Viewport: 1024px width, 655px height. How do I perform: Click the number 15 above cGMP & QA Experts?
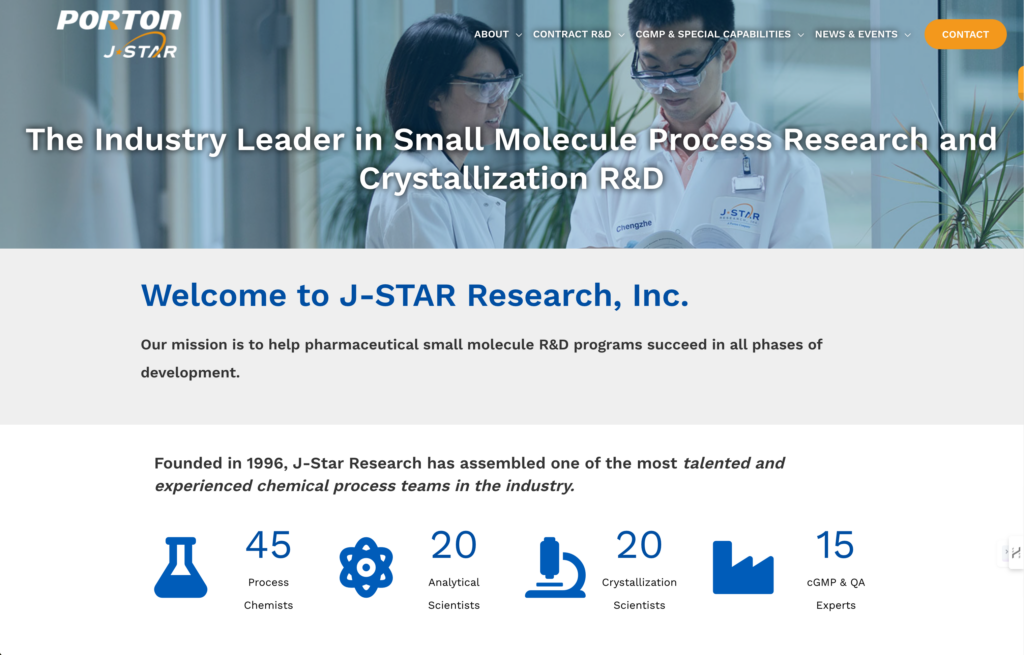pyautogui.click(x=835, y=545)
